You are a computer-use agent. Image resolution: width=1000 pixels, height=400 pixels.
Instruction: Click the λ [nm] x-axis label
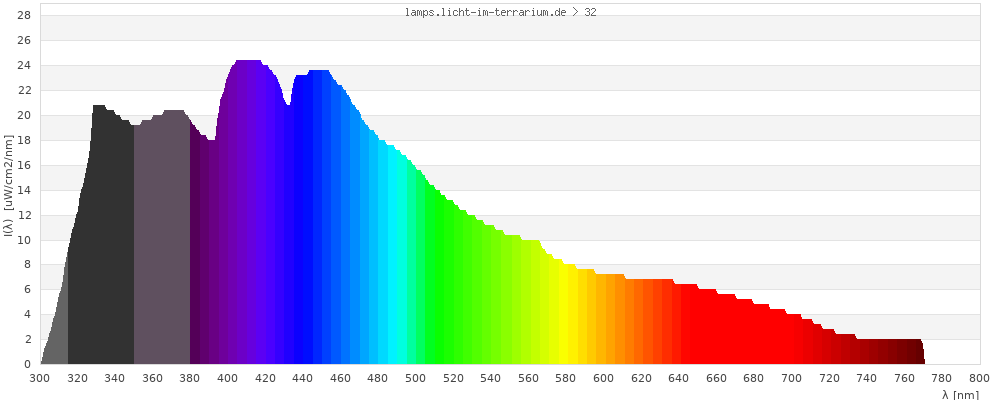pos(960,395)
